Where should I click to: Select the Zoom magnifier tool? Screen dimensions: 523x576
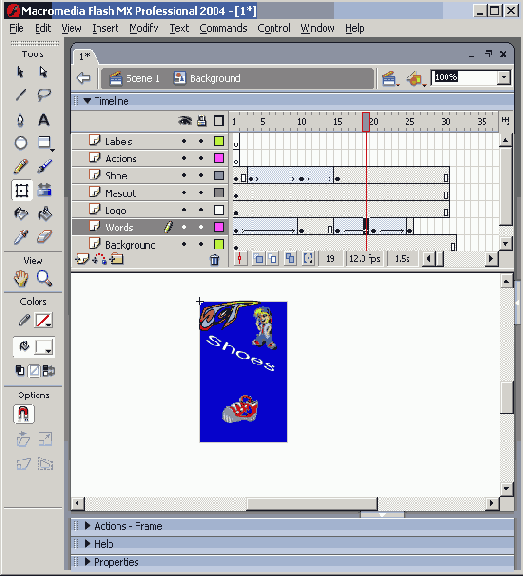coord(44,278)
